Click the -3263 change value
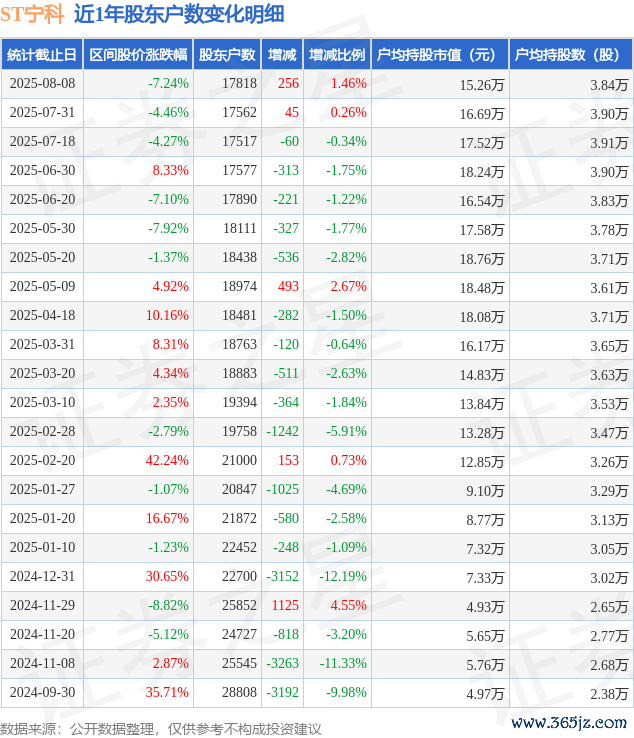The image size is (634, 738). tap(282, 663)
